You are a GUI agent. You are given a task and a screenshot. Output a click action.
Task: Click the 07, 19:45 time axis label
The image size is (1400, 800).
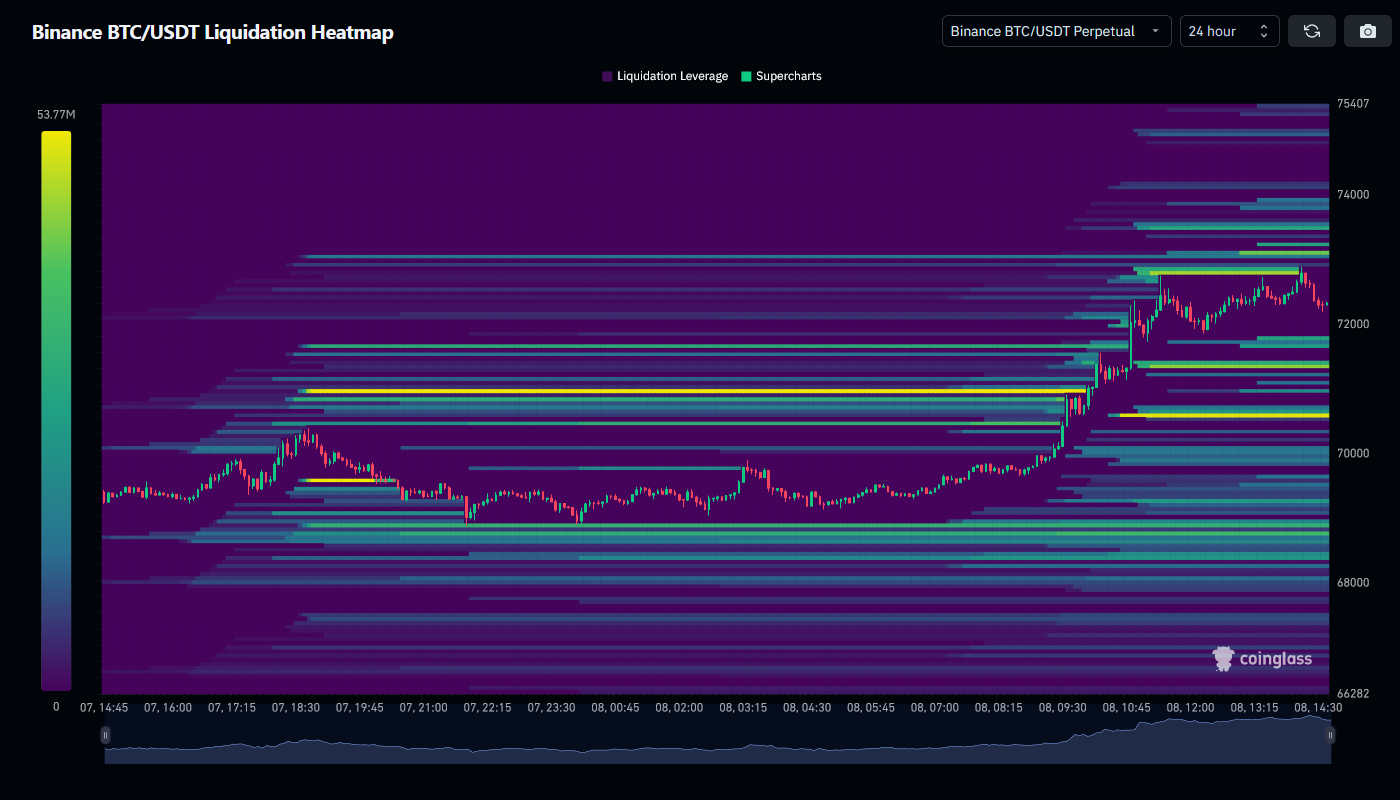[360, 707]
